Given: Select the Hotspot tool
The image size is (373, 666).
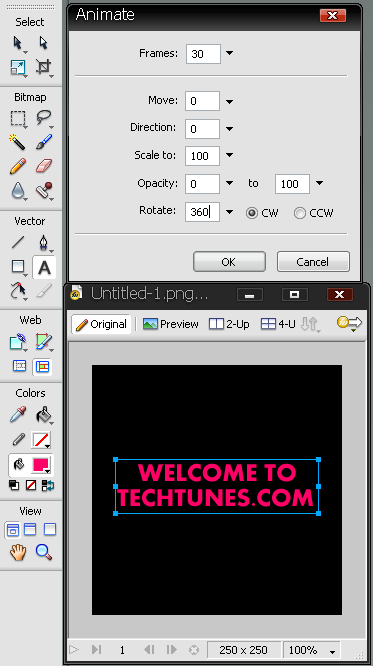Looking at the screenshot, I should coord(17,342).
